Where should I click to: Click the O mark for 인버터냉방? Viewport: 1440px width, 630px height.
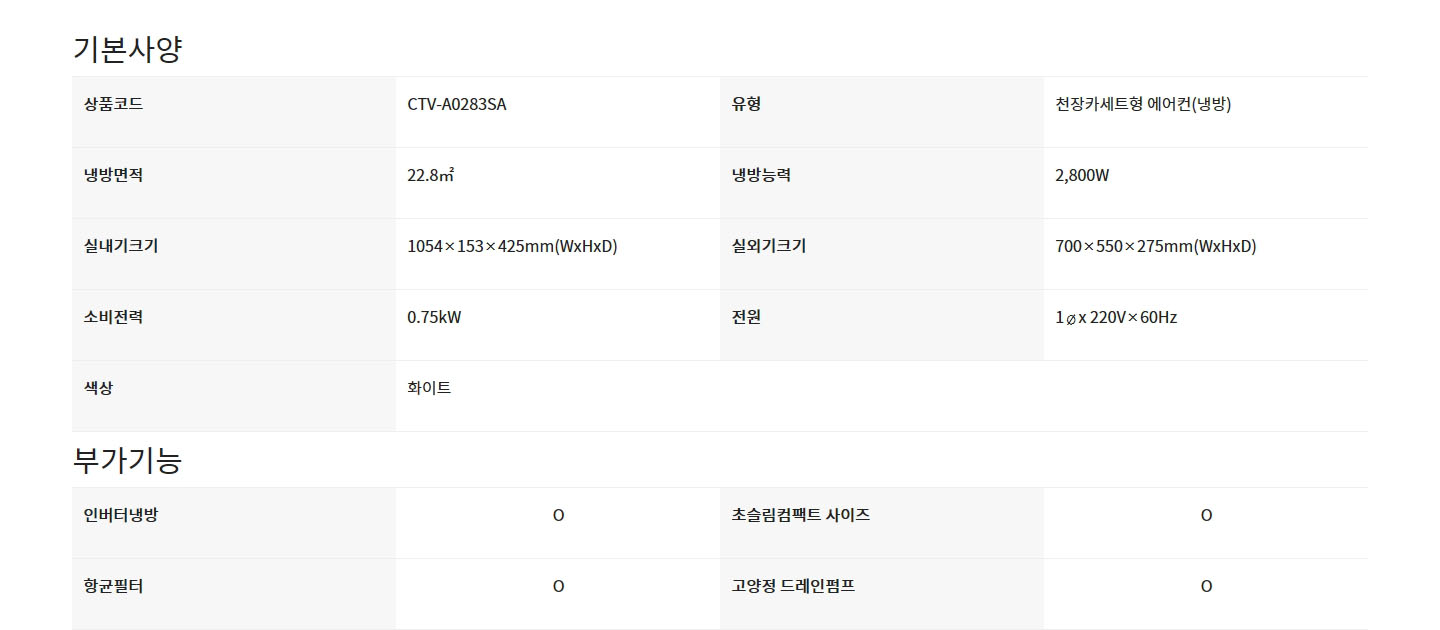[x=558, y=516]
